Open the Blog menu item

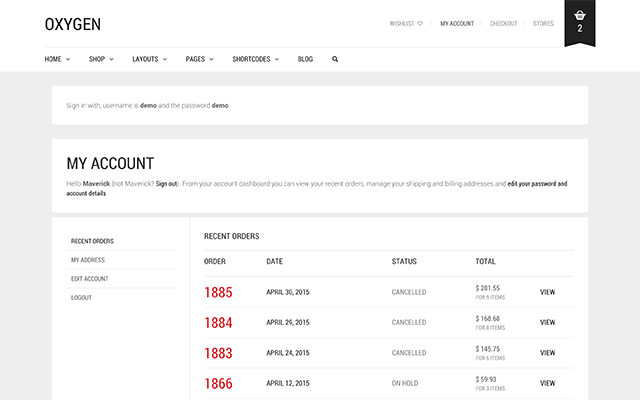(305, 59)
